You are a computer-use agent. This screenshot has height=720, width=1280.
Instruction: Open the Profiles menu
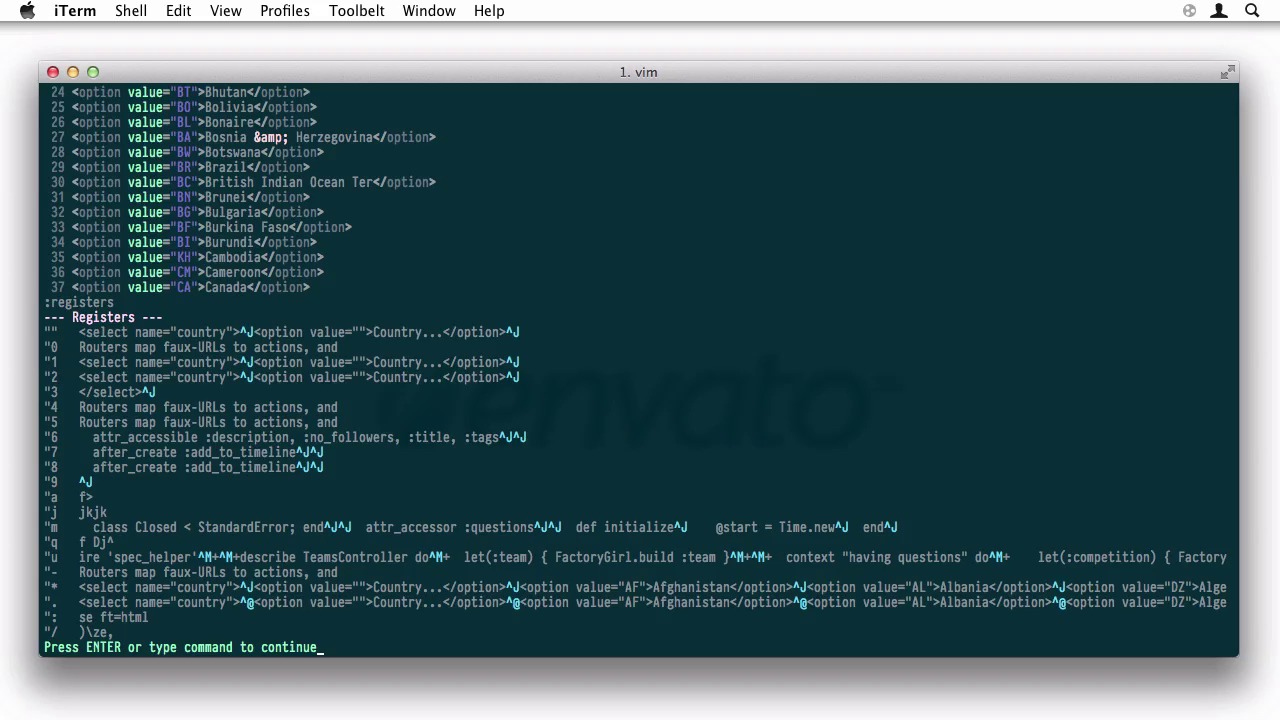[285, 11]
